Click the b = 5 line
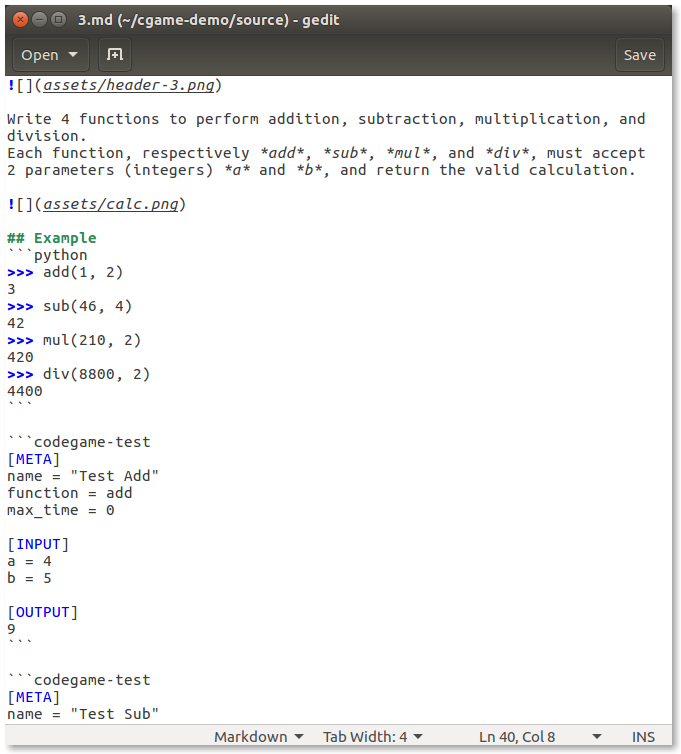This screenshot has height=754, width=681. (29, 578)
